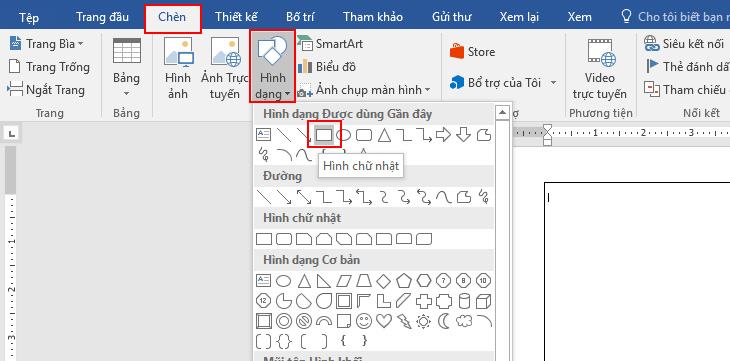Choose the right triangle basic shape
730x361 pixels.
tap(324, 281)
